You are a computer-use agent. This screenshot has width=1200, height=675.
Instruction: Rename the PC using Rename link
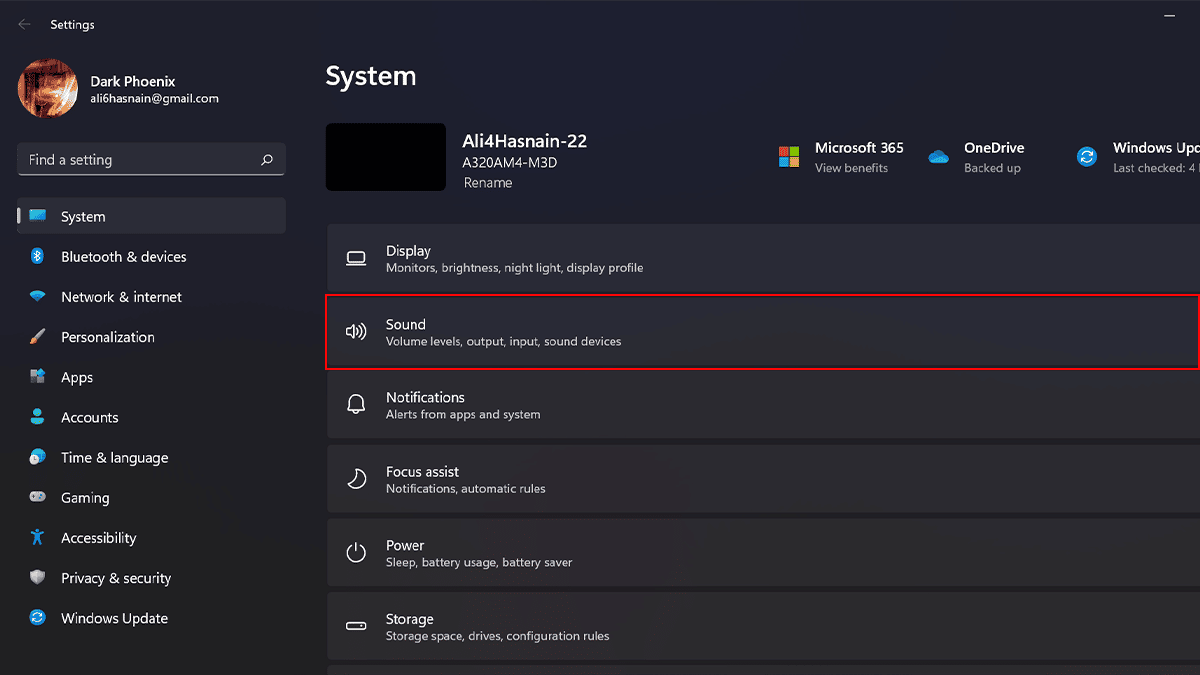click(x=488, y=183)
